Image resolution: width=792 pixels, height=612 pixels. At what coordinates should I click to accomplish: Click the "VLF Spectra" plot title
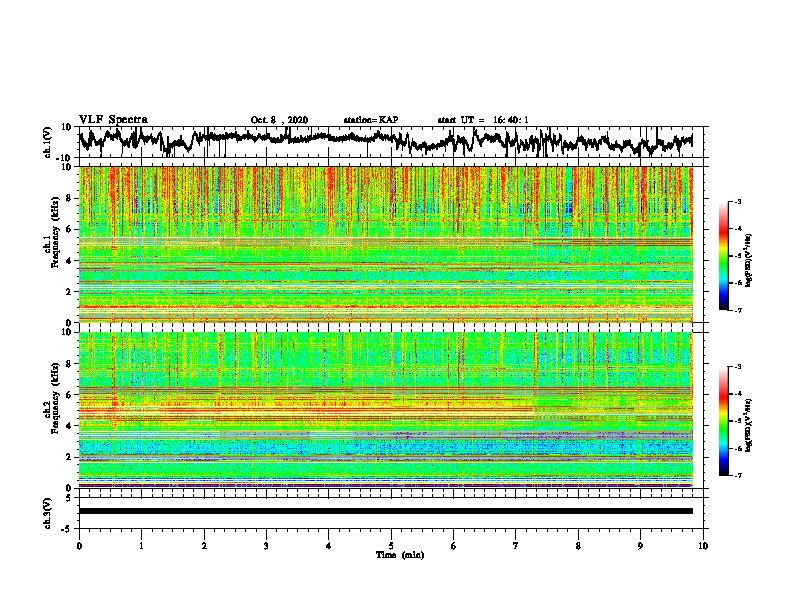(113, 120)
